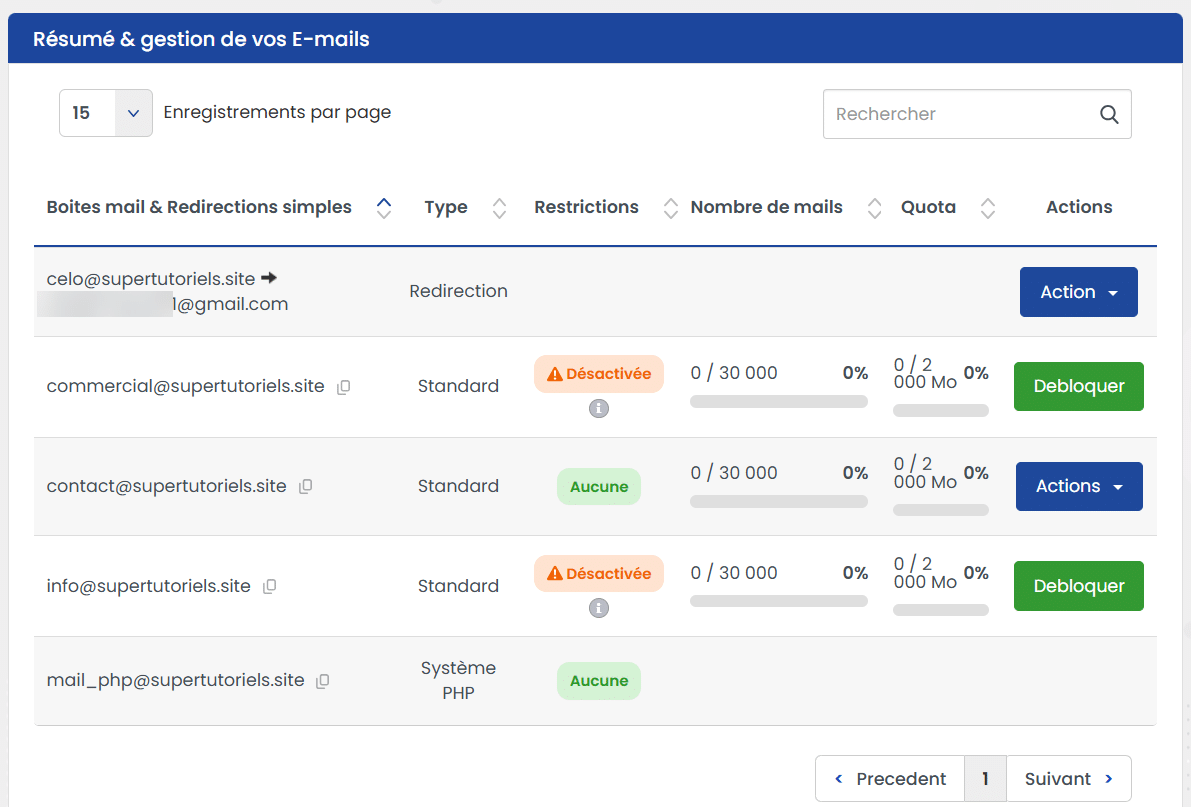
Task: Go to Suivant page
Action: click(x=1069, y=779)
